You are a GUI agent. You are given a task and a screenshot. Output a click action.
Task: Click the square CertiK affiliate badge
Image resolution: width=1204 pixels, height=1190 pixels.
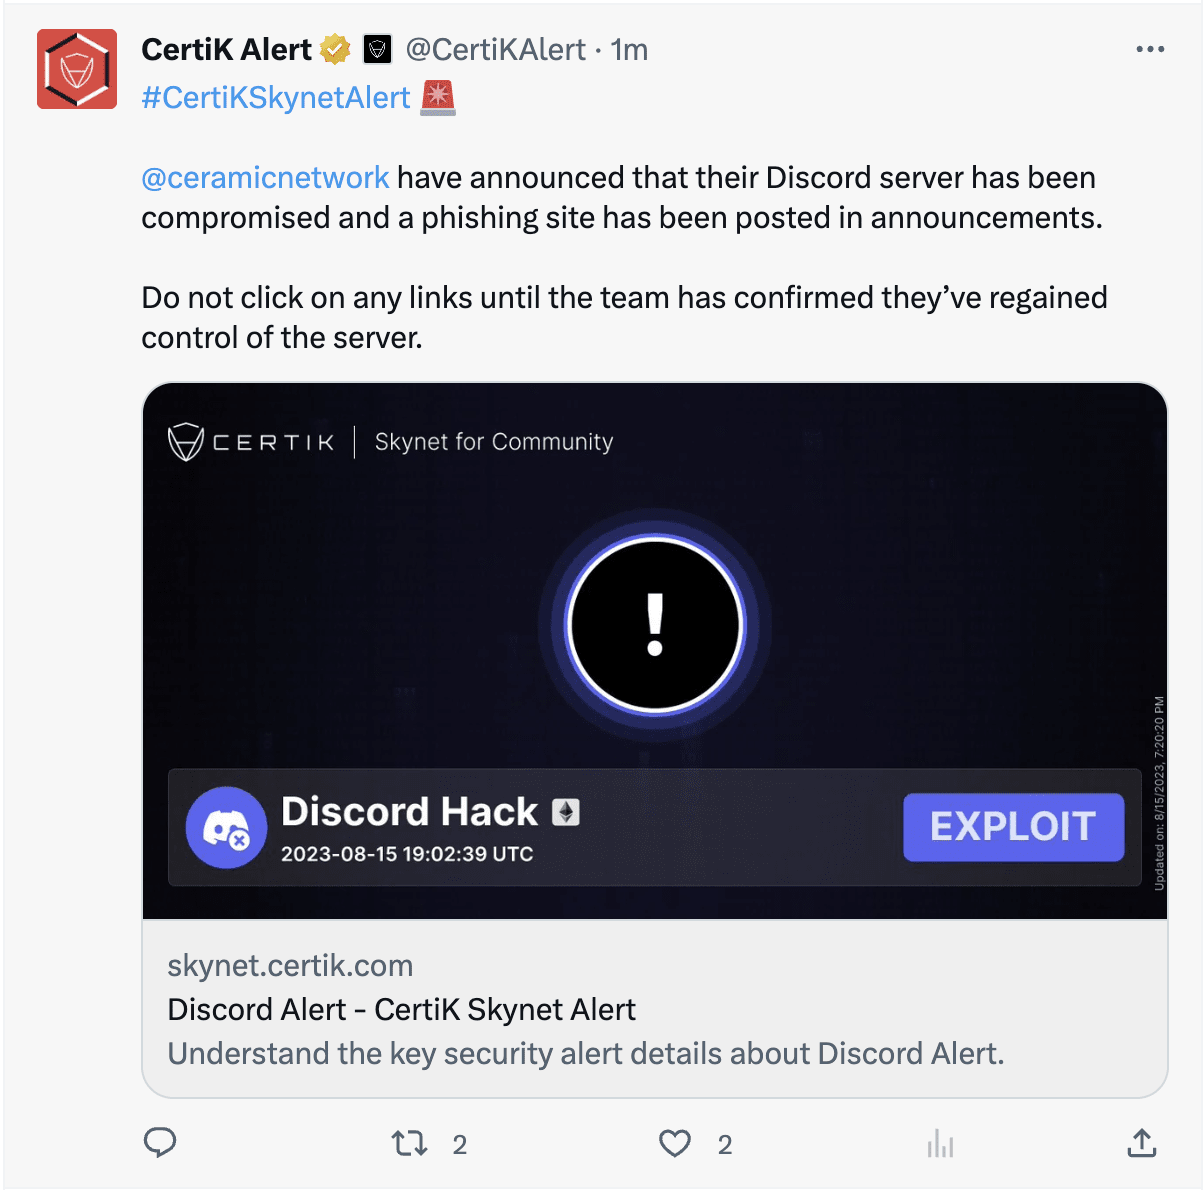pyautogui.click(x=379, y=48)
